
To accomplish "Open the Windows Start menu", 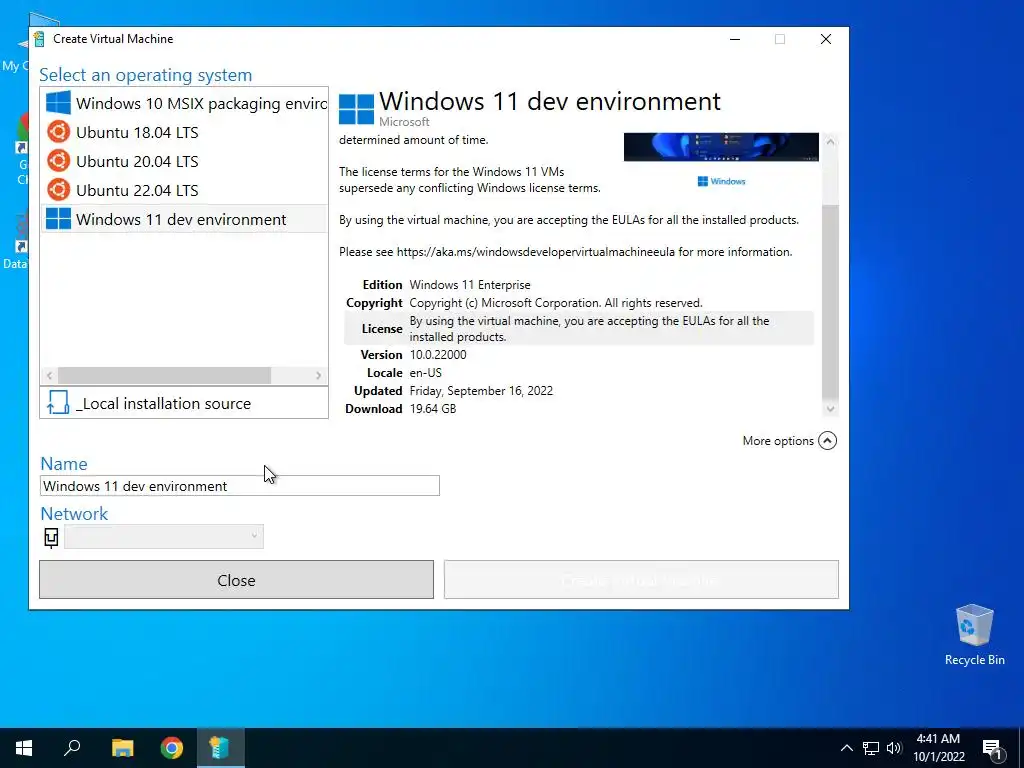I will (24, 748).
